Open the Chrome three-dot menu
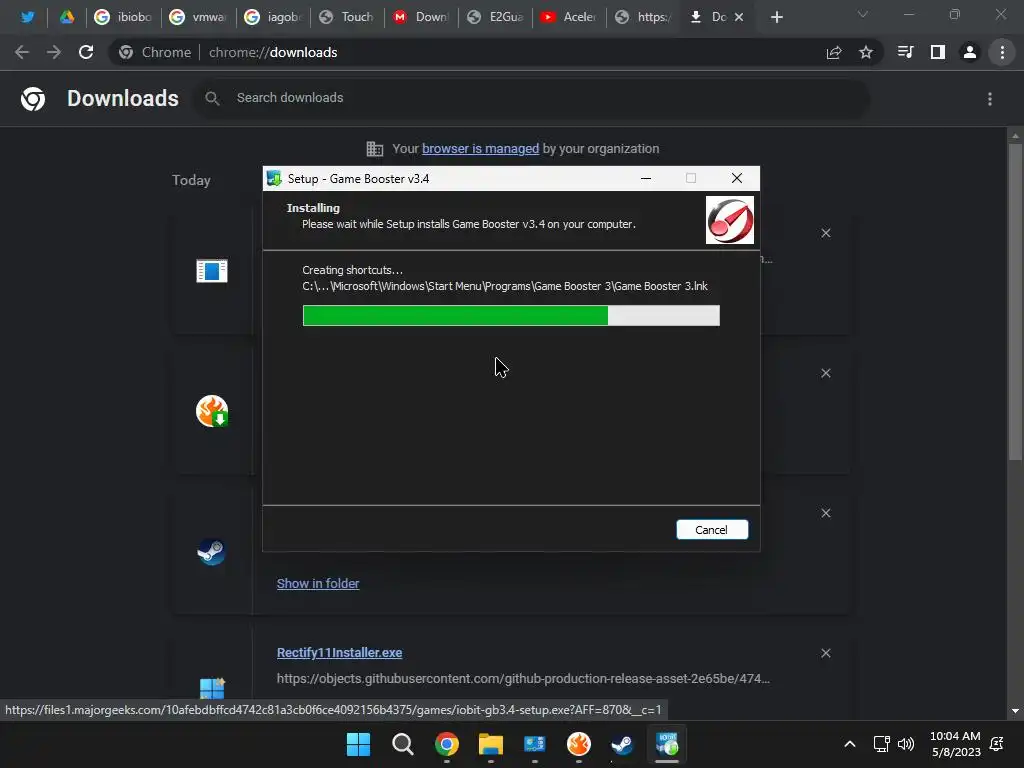 click(x=1002, y=52)
